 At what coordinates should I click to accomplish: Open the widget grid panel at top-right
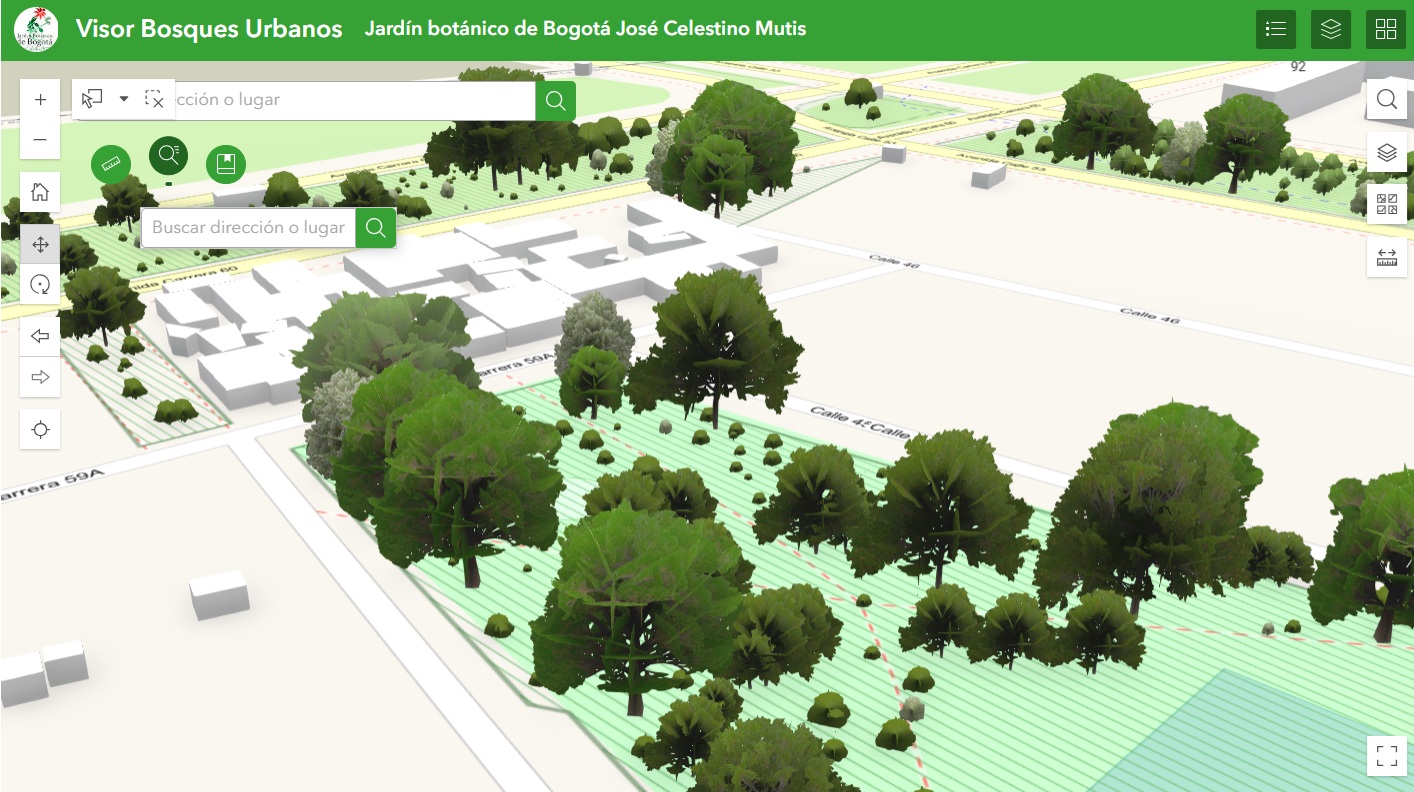[x=1386, y=29]
